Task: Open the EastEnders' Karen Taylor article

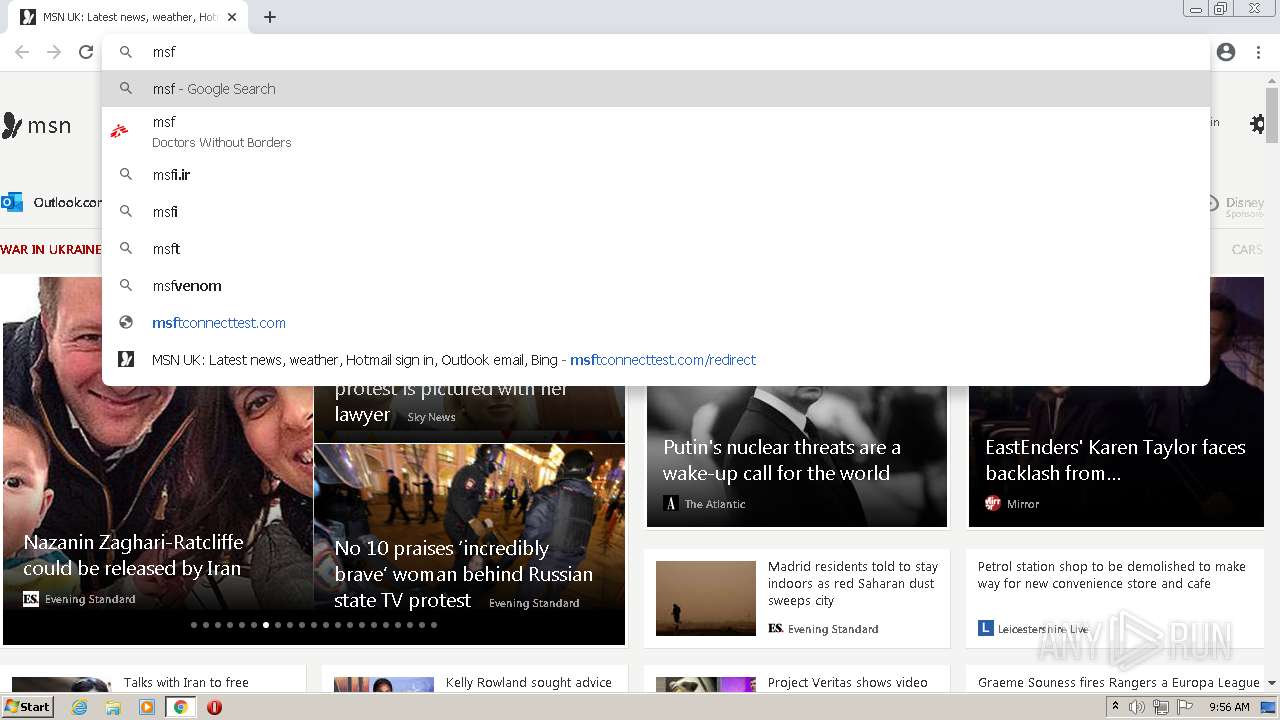Action: [x=1115, y=460]
